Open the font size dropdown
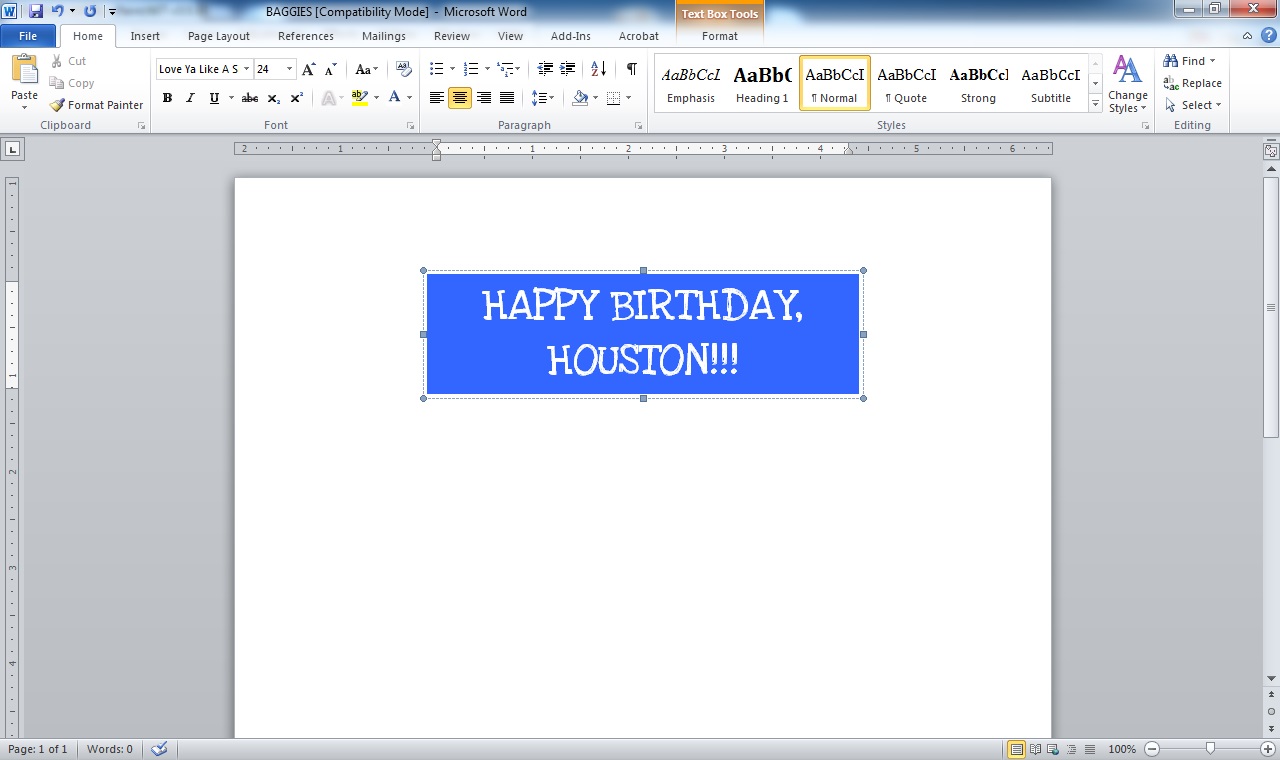Screen dimensions: 1280x760 point(290,69)
